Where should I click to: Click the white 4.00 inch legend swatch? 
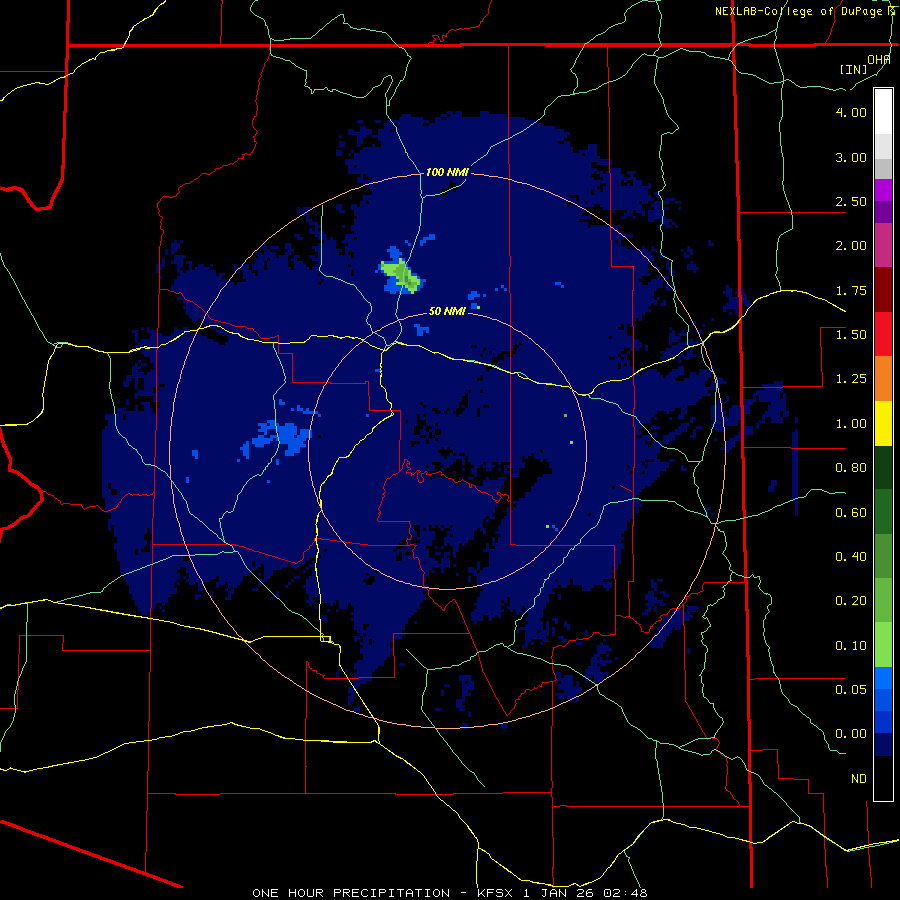(883, 112)
